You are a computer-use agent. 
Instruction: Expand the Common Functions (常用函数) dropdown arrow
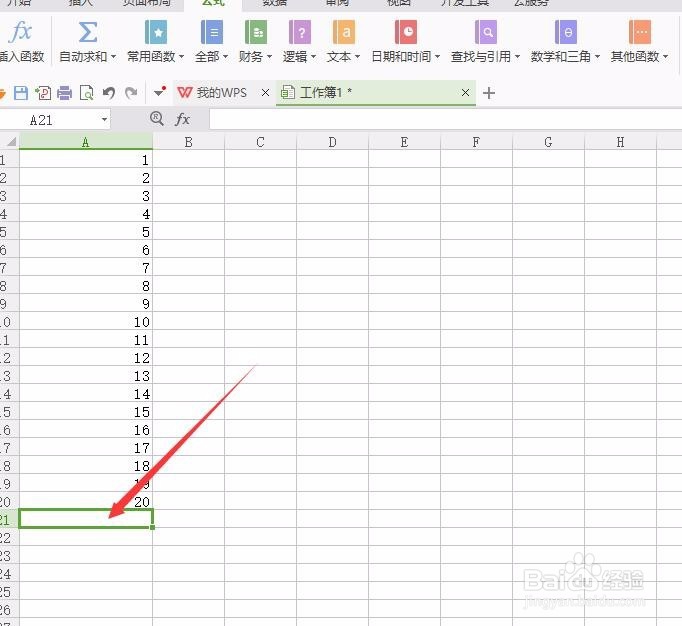pyautogui.click(x=182, y=57)
